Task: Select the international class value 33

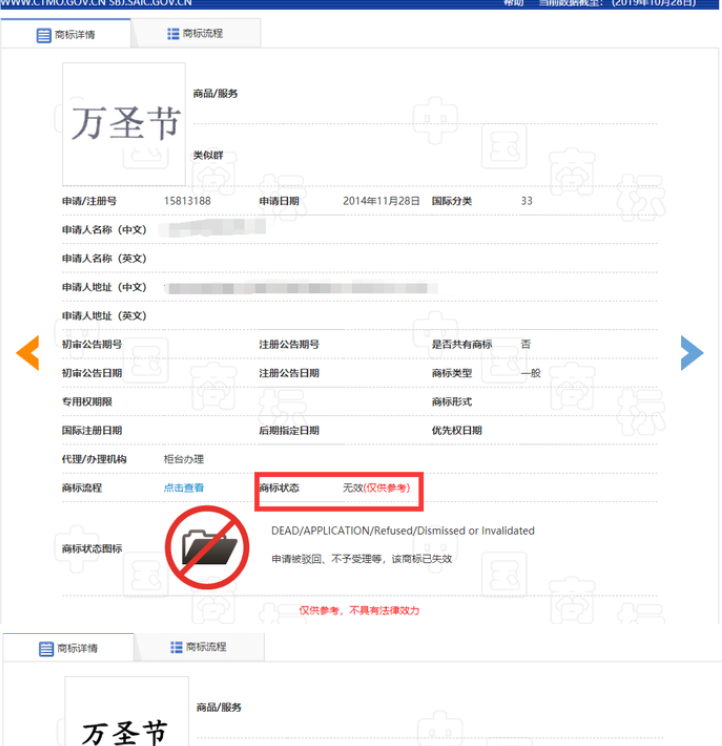Action: pos(527,201)
